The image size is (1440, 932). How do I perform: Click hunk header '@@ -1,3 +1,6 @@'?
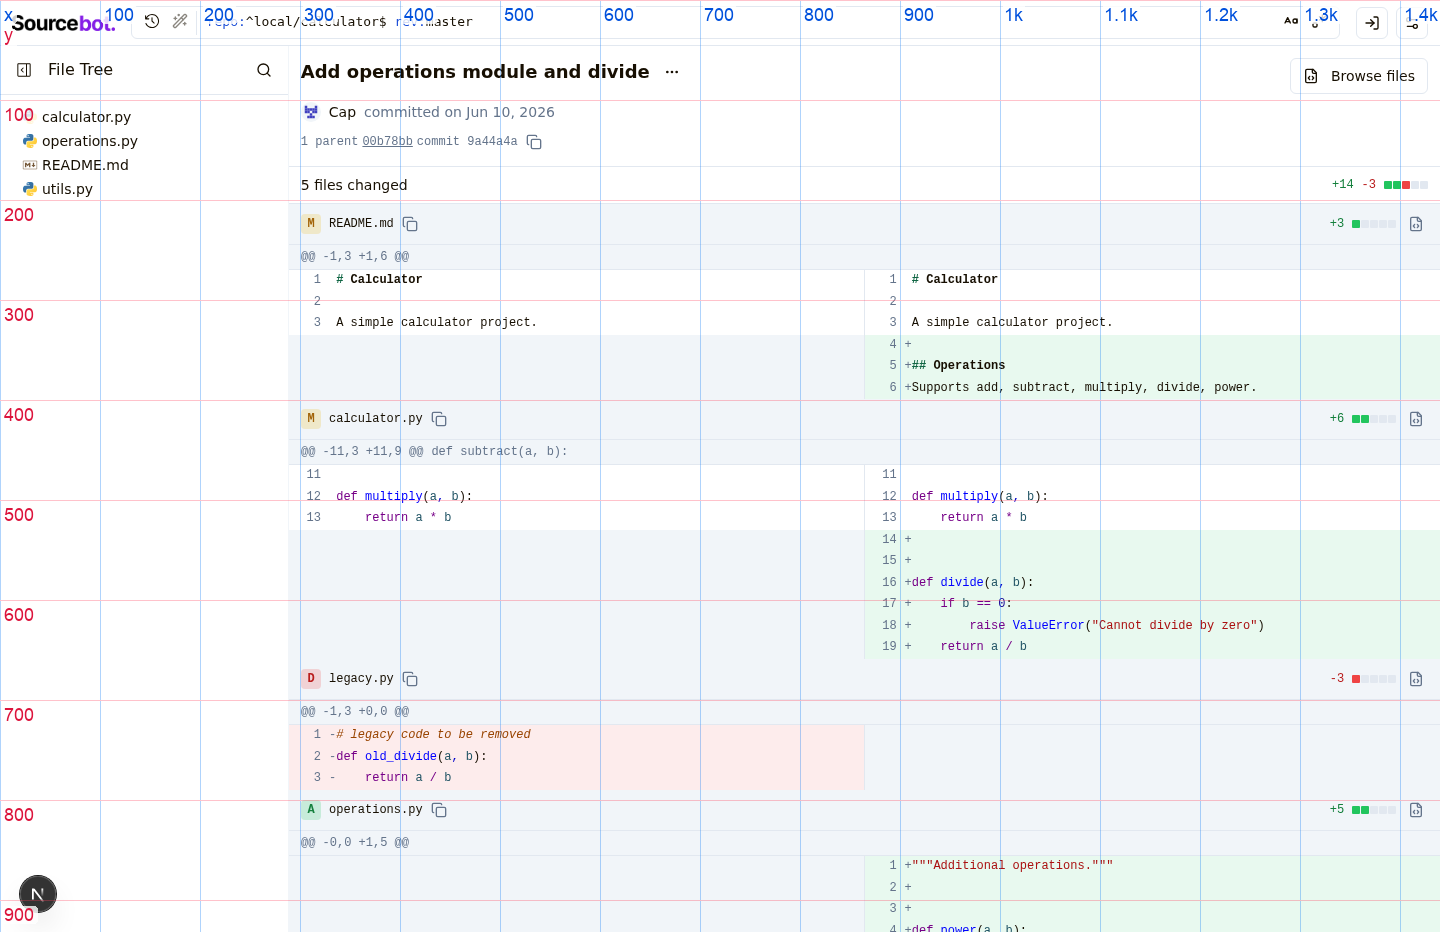pos(355,257)
